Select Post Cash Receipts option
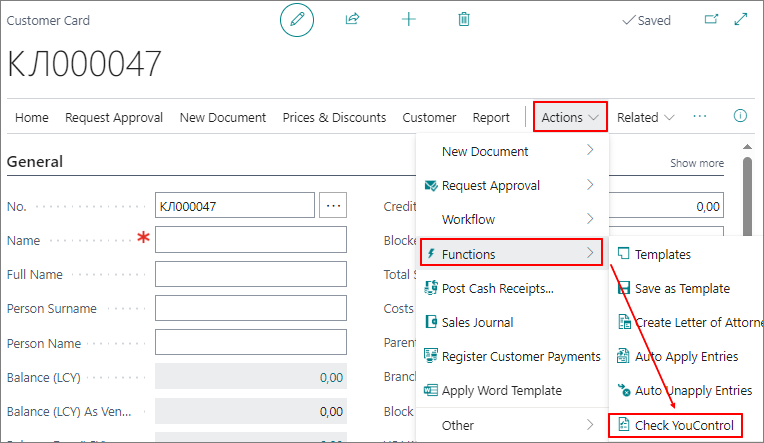Screen dimensions: 764x443 point(497,288)
